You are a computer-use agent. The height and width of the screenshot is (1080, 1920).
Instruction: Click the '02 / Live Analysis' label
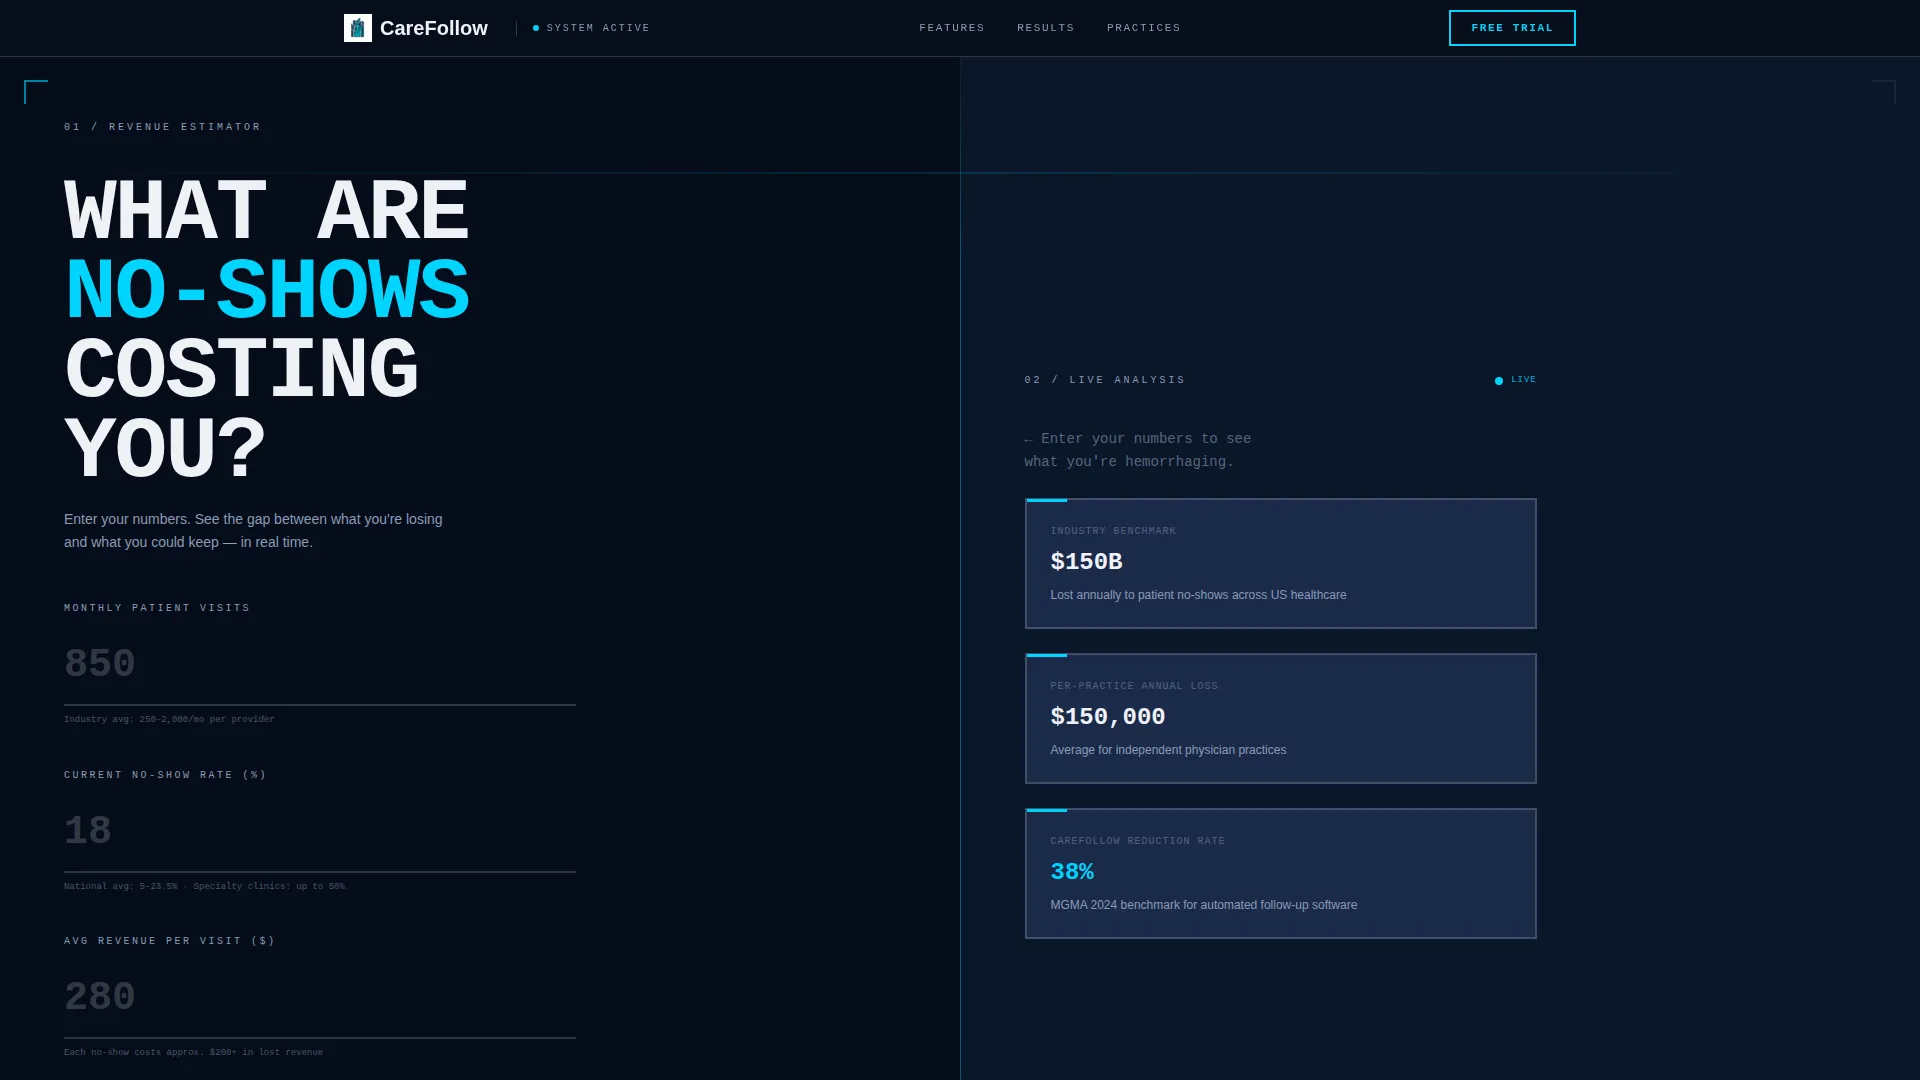coord(1105,380)
